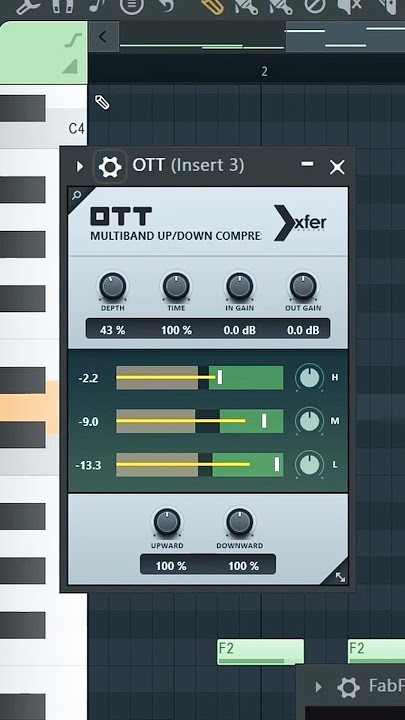Click the L band gain knob
Image resolution: width=405 pixels, height=720 pixels.
(x=309, y=464)
